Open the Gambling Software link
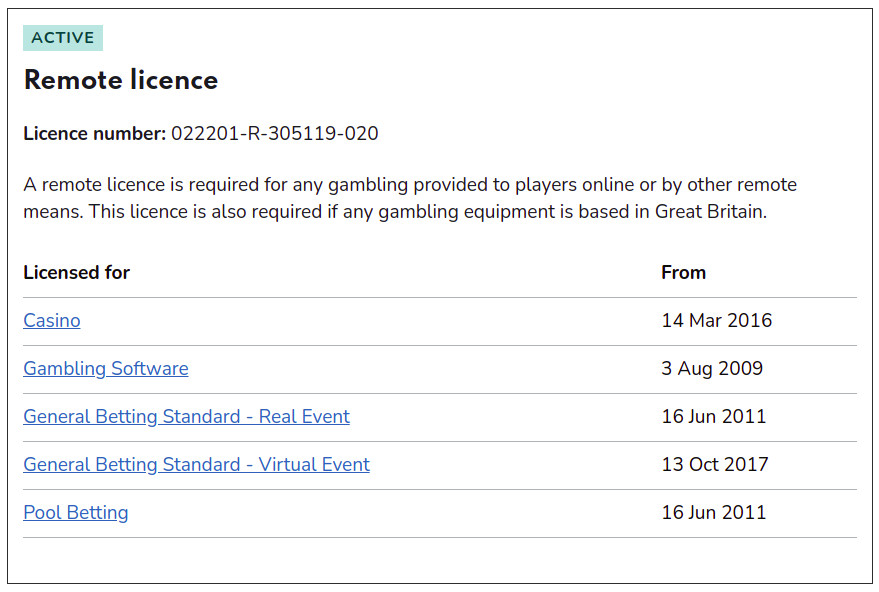Viewport: 879px width, 592px height. tap(106, 369)
